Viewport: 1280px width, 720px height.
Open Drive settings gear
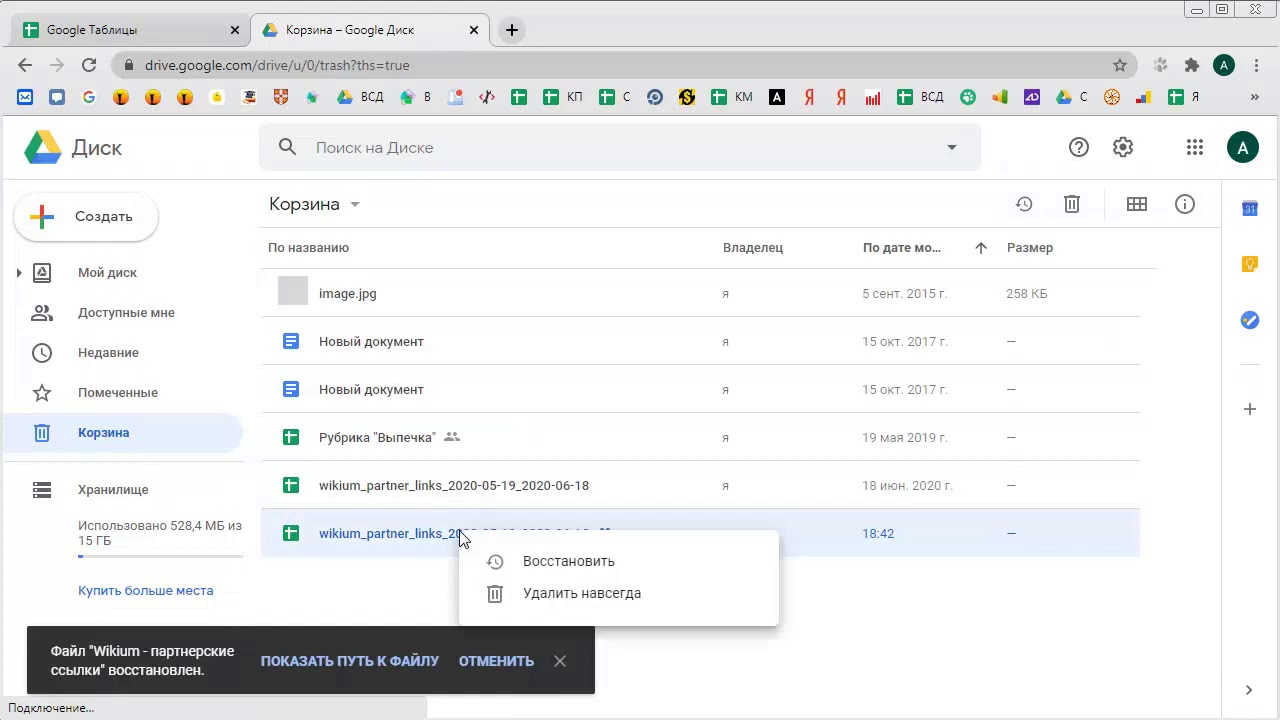1123,147
